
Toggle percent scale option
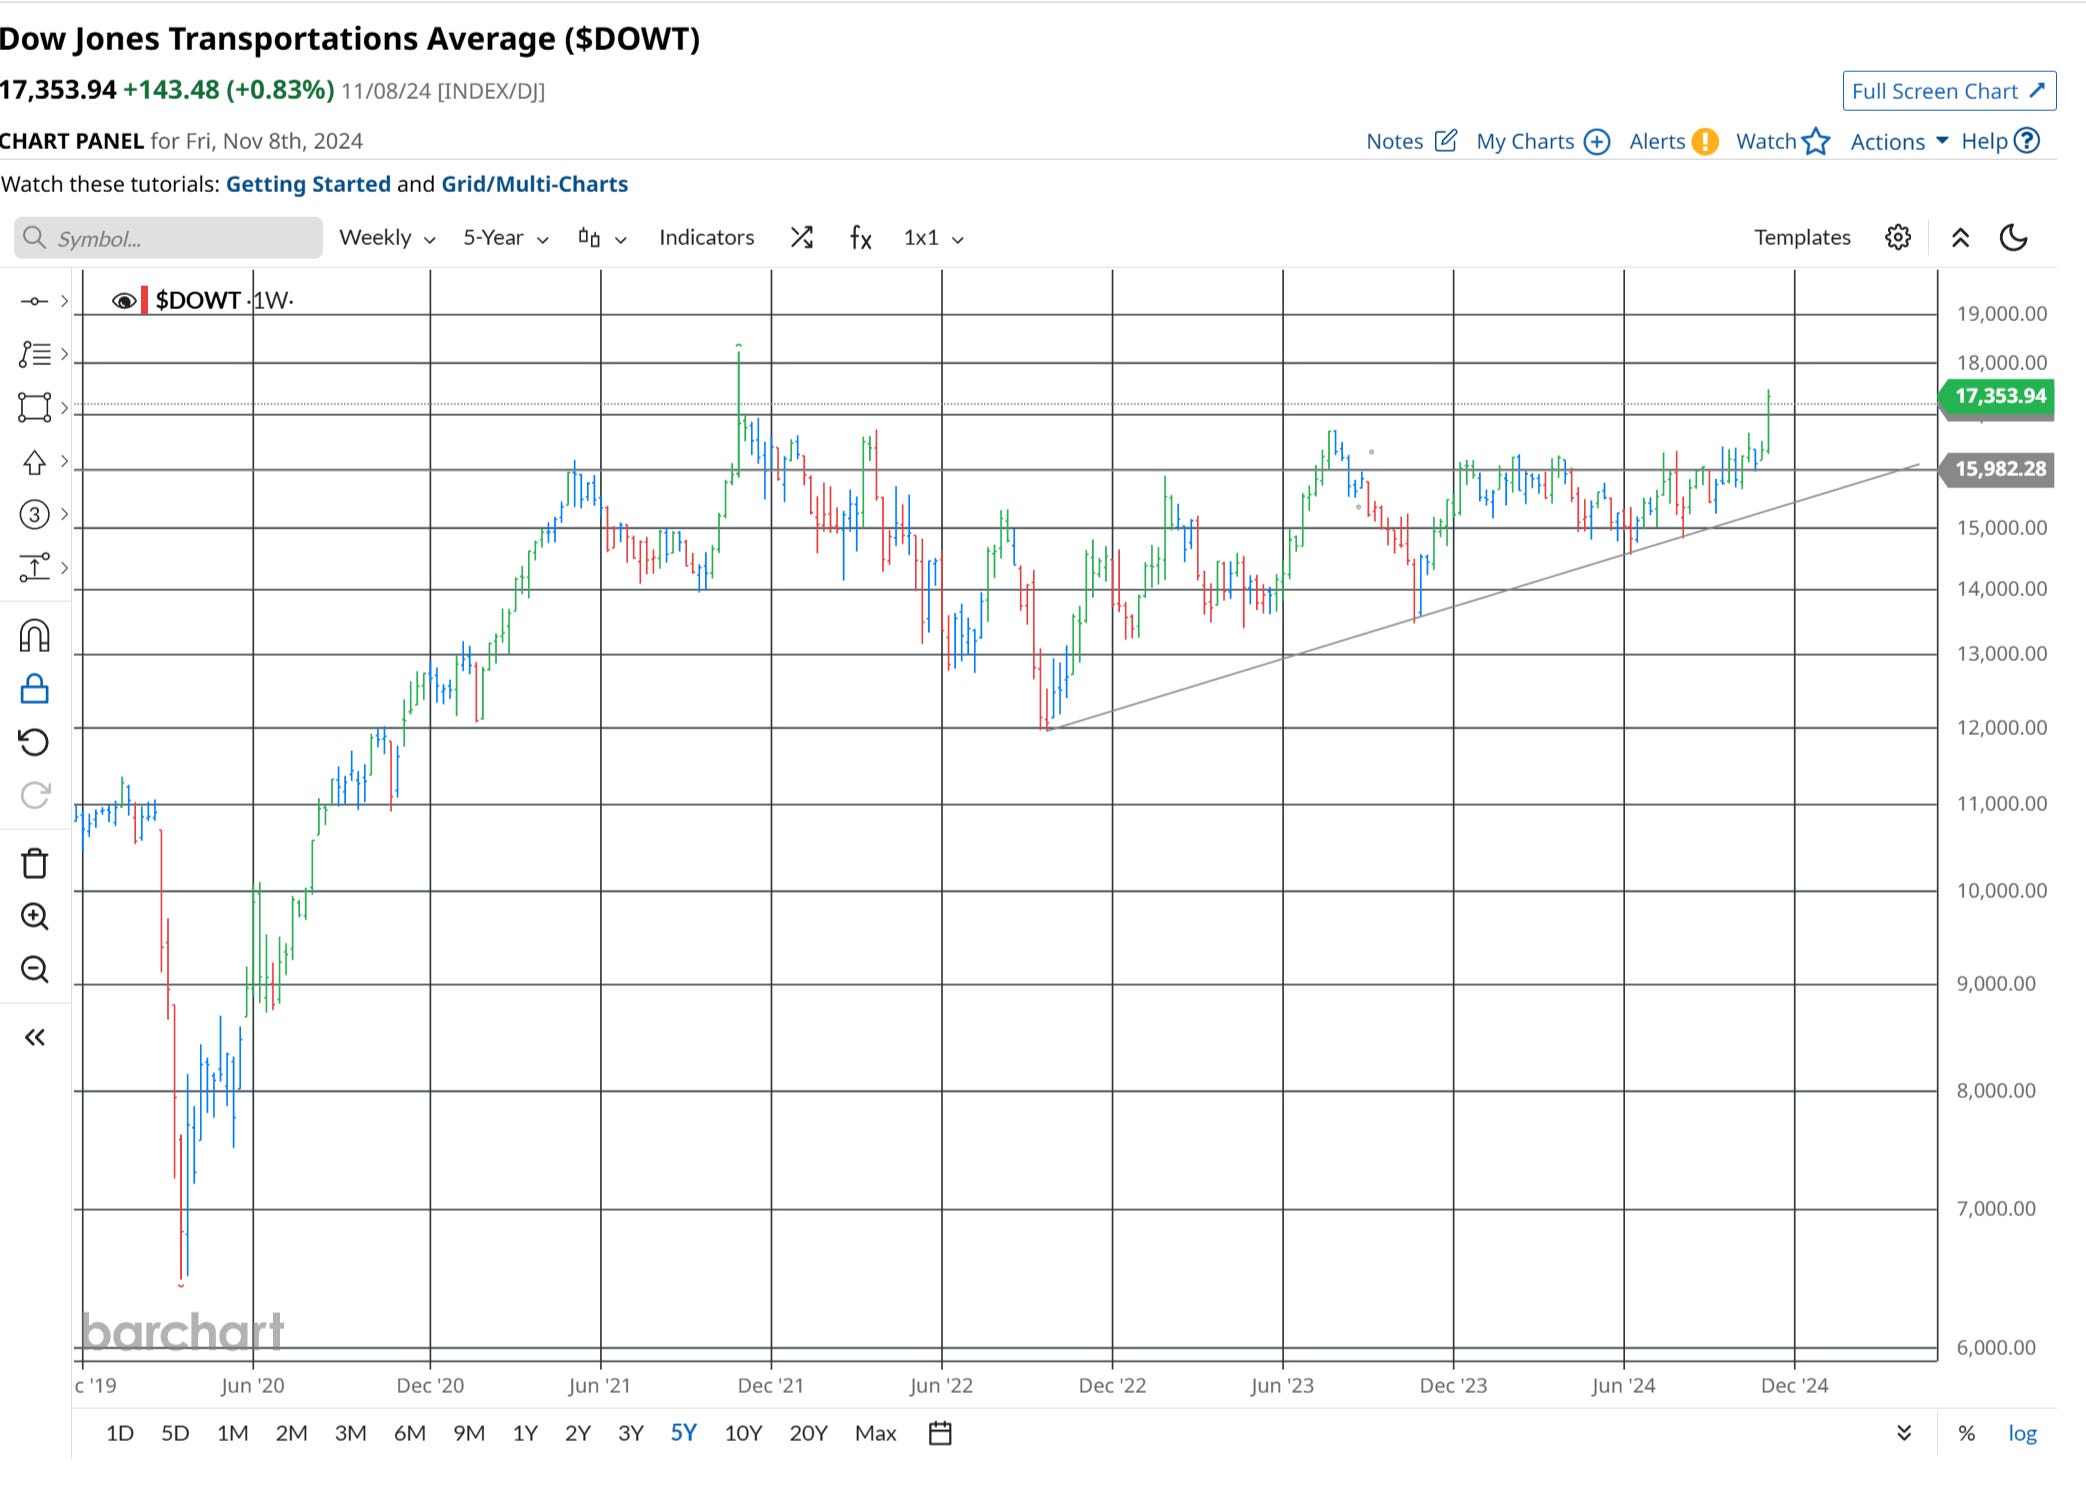point(1966,1433)
